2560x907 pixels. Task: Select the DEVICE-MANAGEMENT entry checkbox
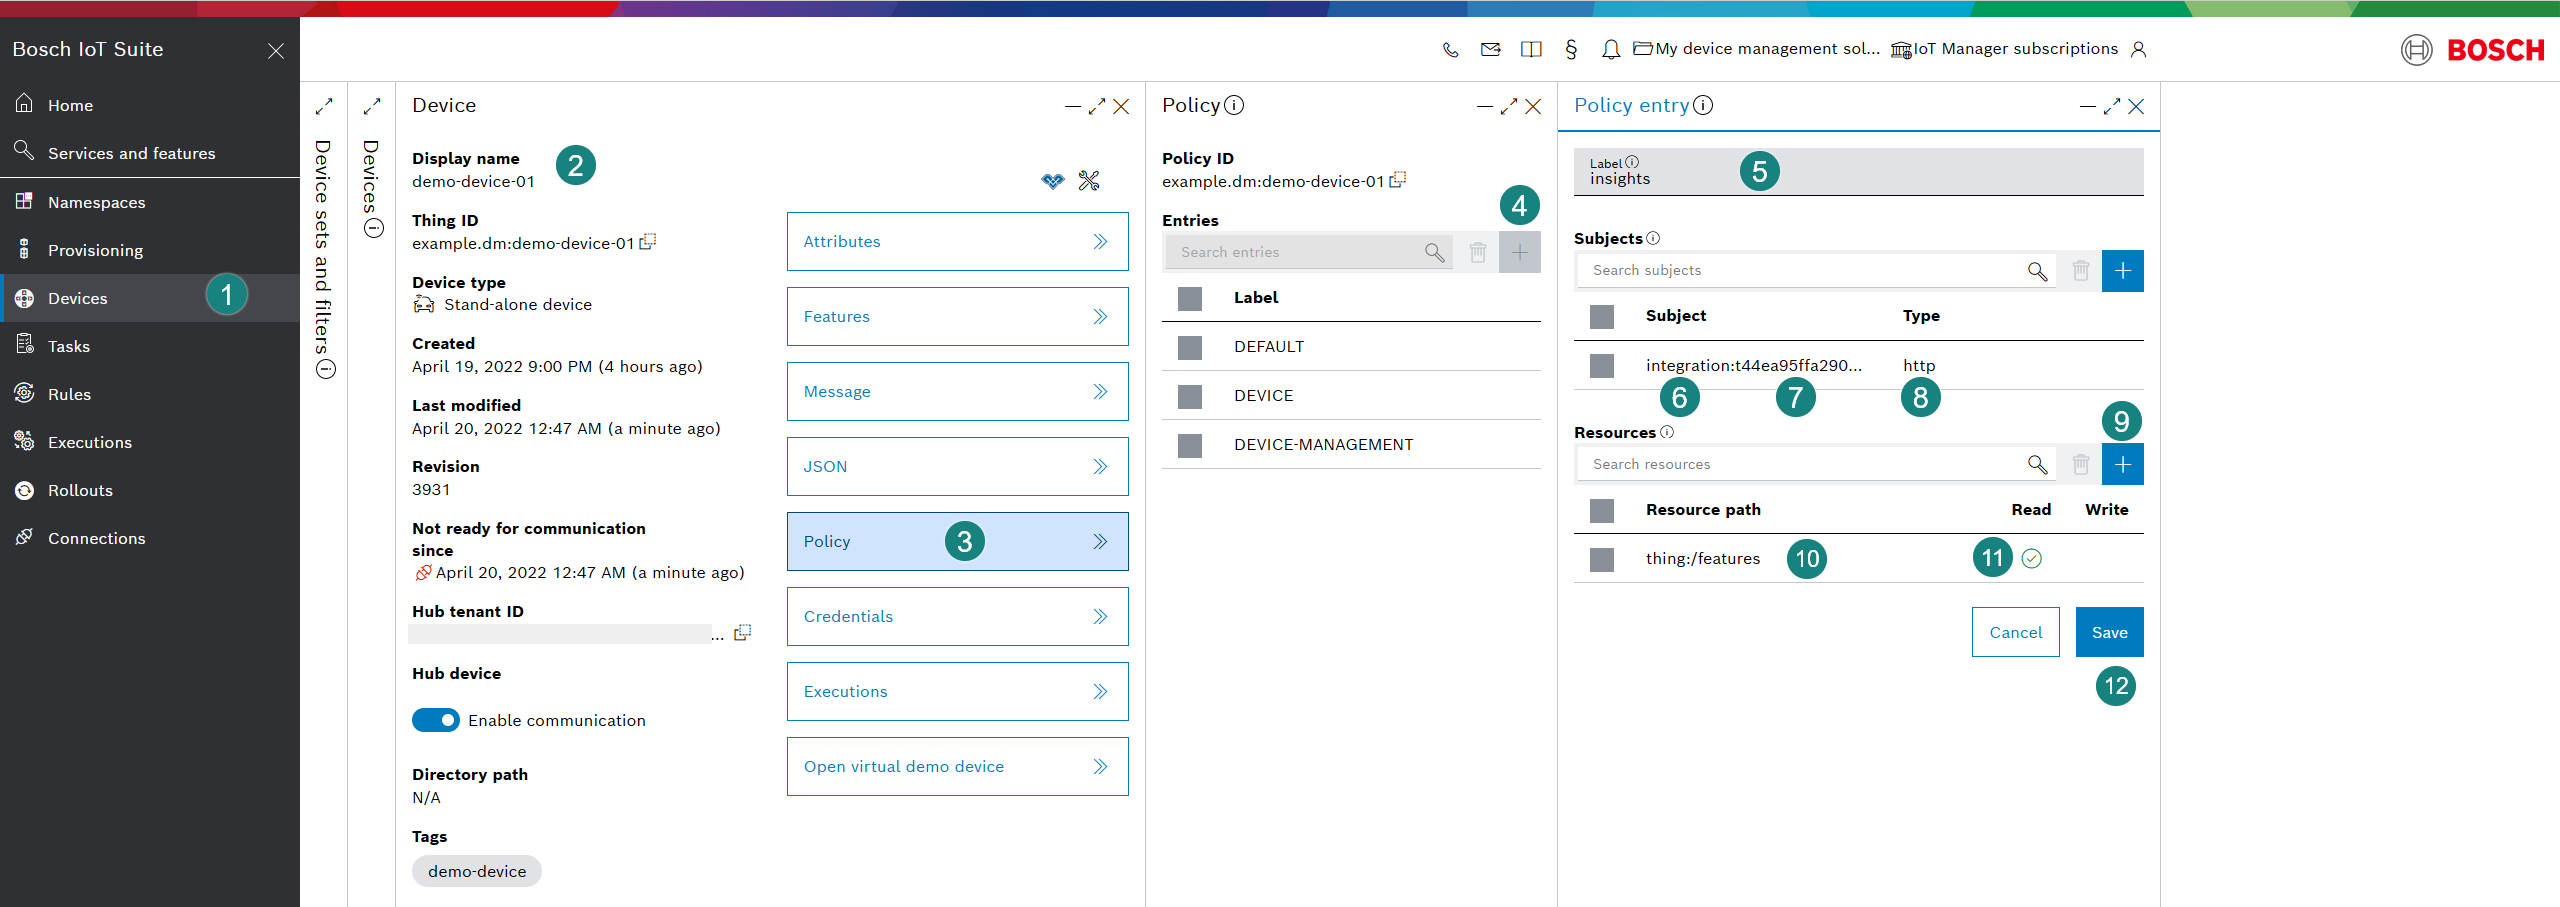tap(1190, 445)
